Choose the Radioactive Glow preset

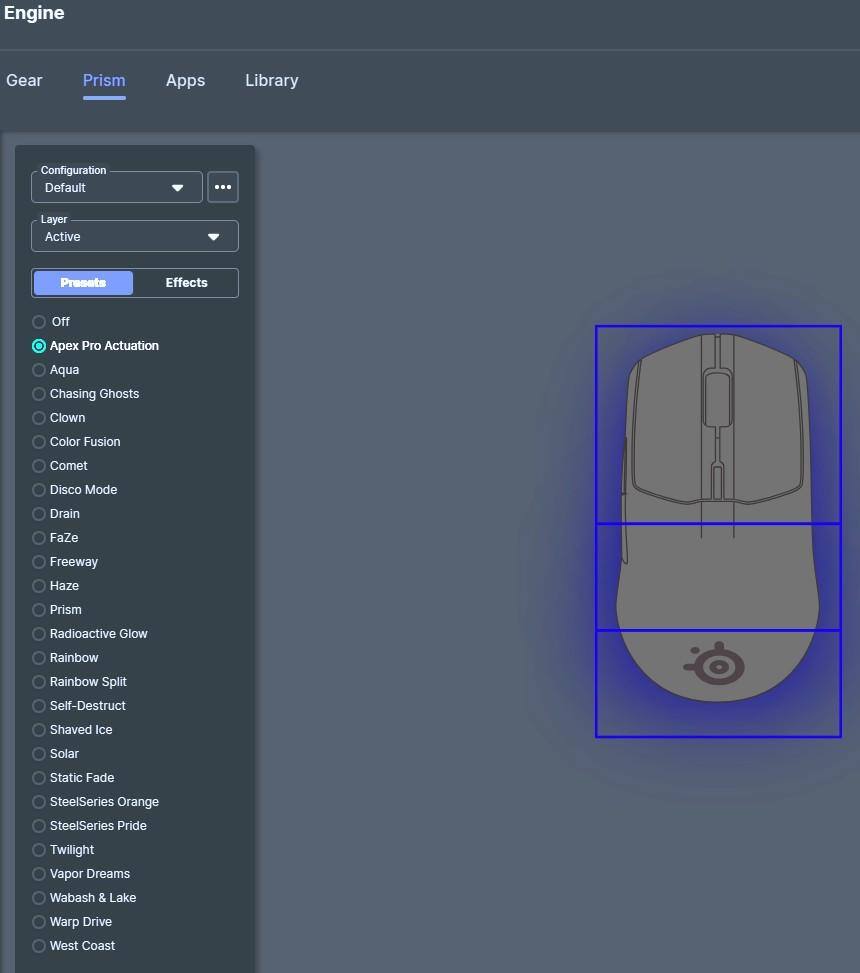tap(39, 634)
